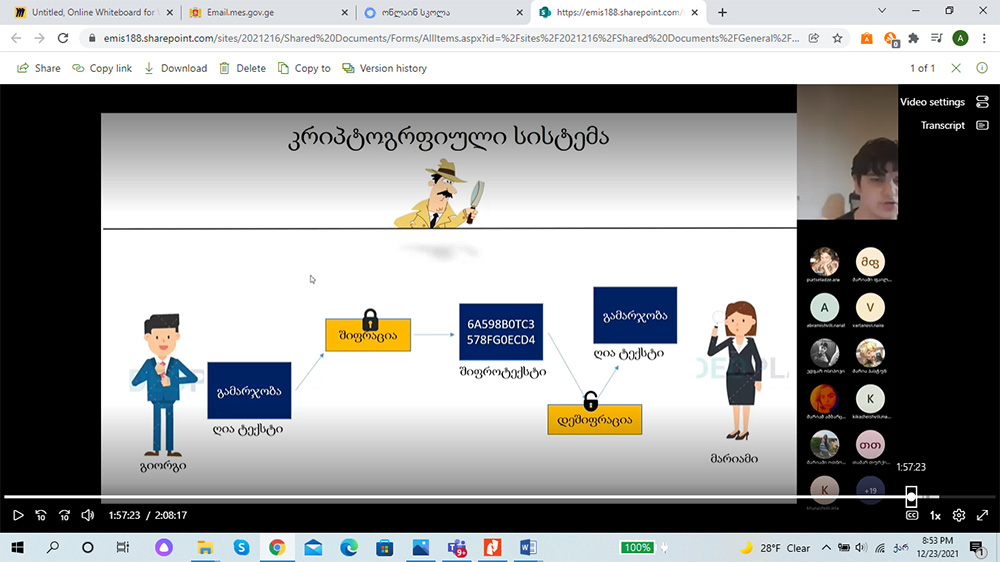The width and height of the screenshot is (1000, 562).
Task: Delete the current file
Action: tap(242, 68)
